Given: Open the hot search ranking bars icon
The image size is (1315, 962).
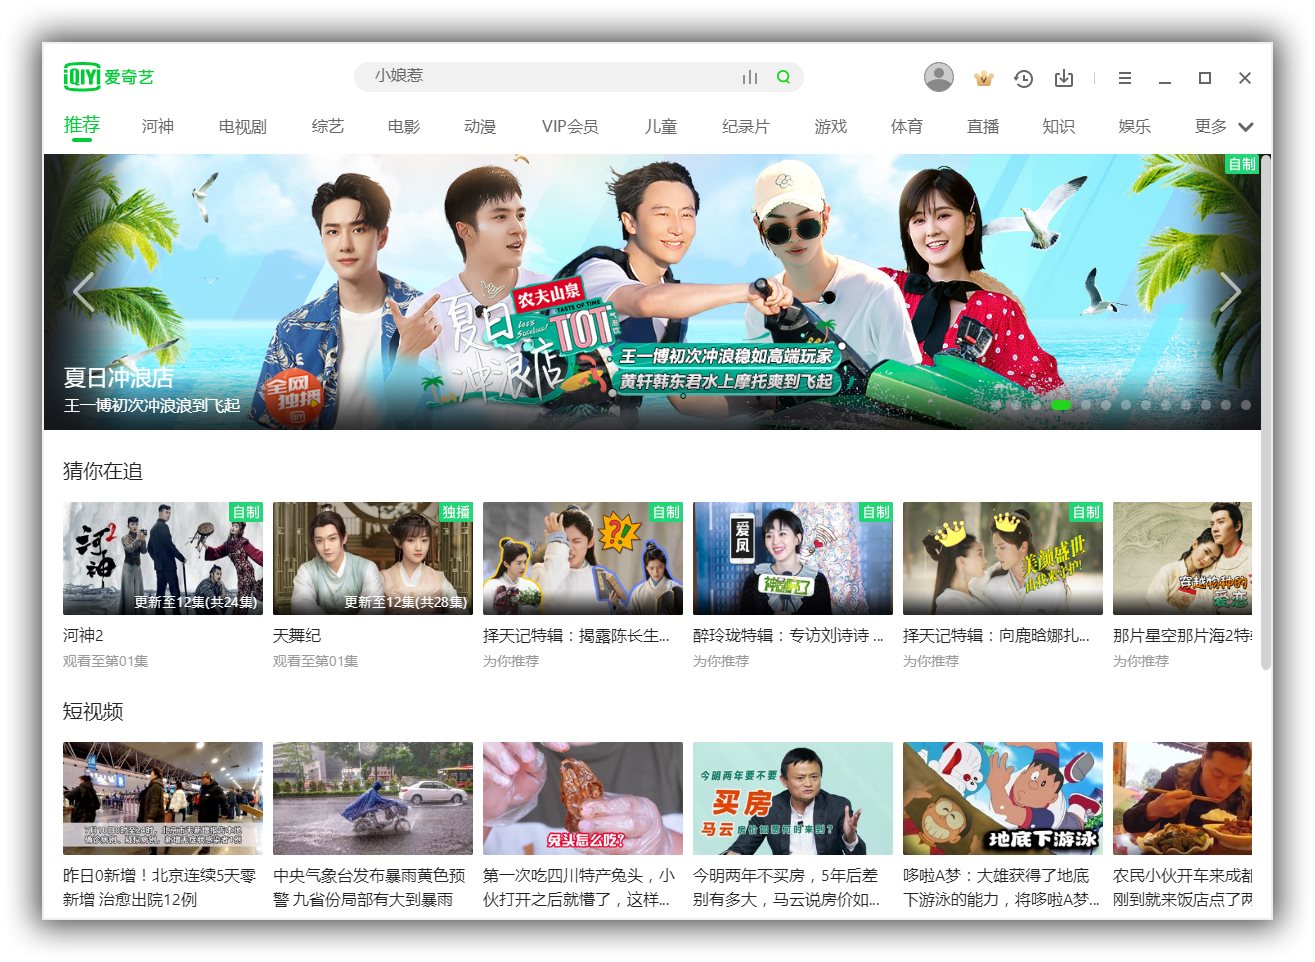Looking at the screenshot, I should [750, 77].
